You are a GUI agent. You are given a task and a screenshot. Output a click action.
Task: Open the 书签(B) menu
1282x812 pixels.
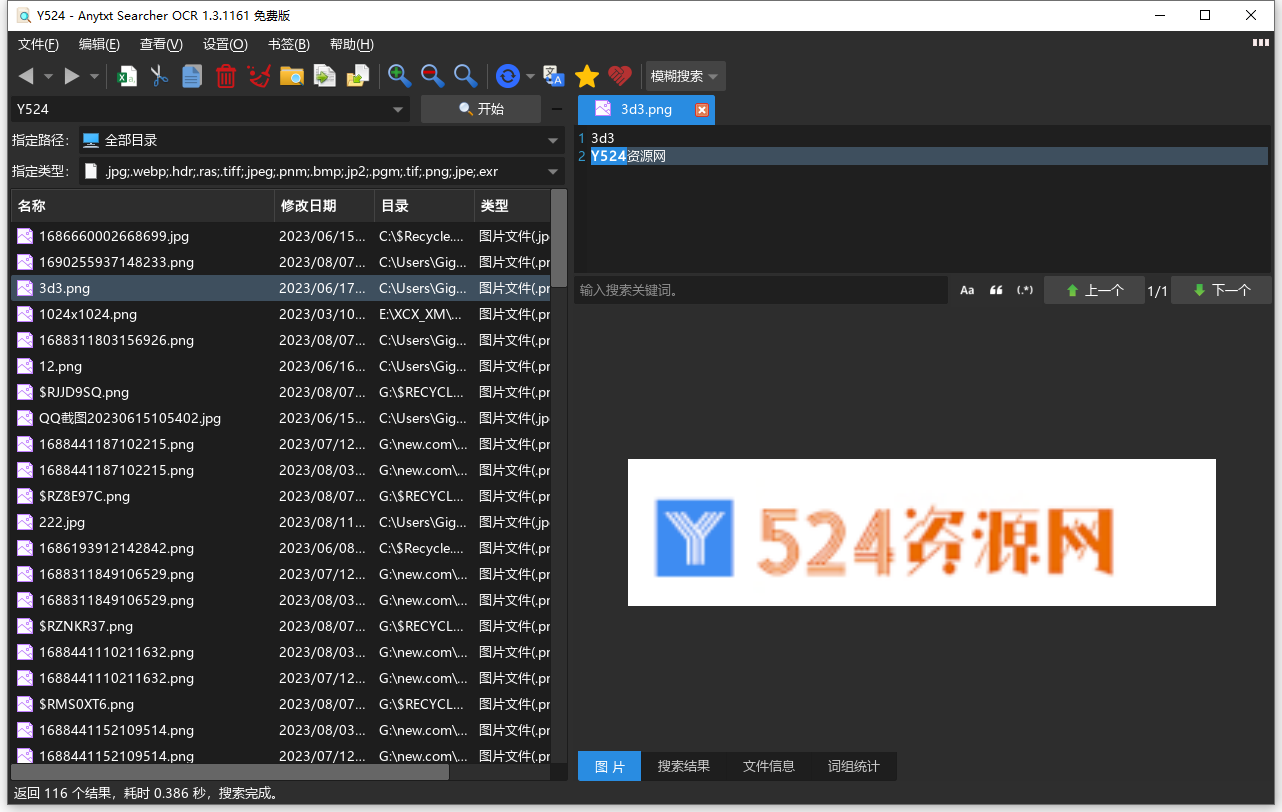click(289, 44)
